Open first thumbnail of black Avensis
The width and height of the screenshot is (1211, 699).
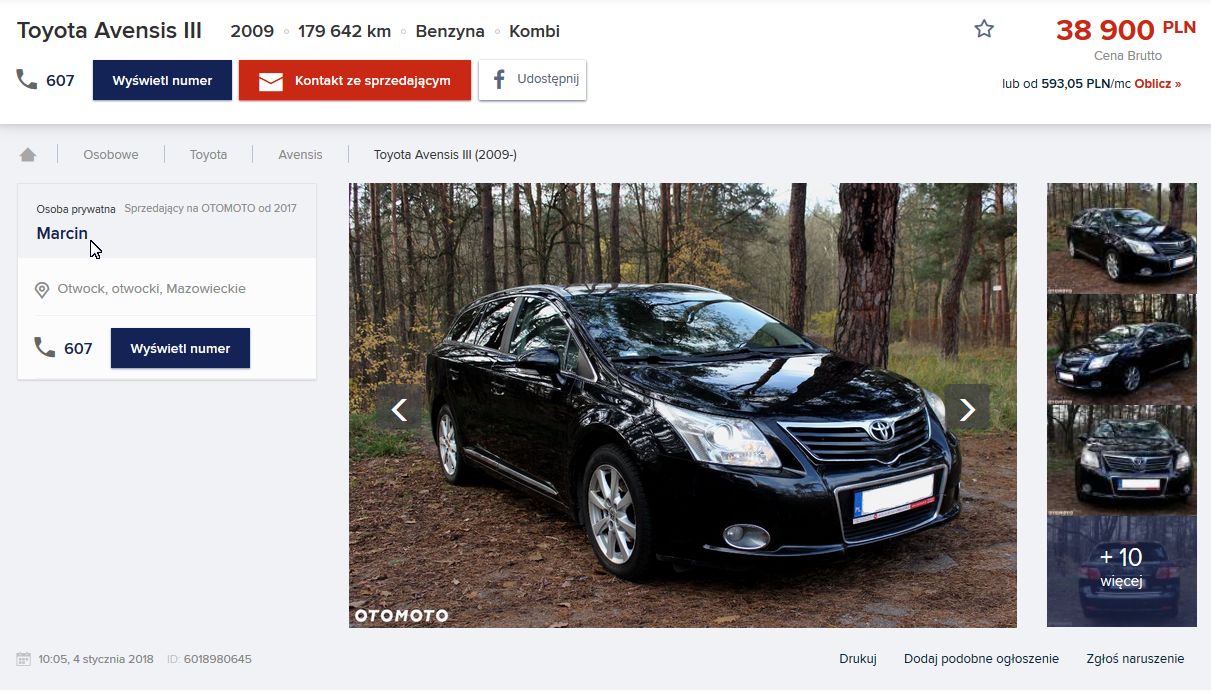[1121, 238]
